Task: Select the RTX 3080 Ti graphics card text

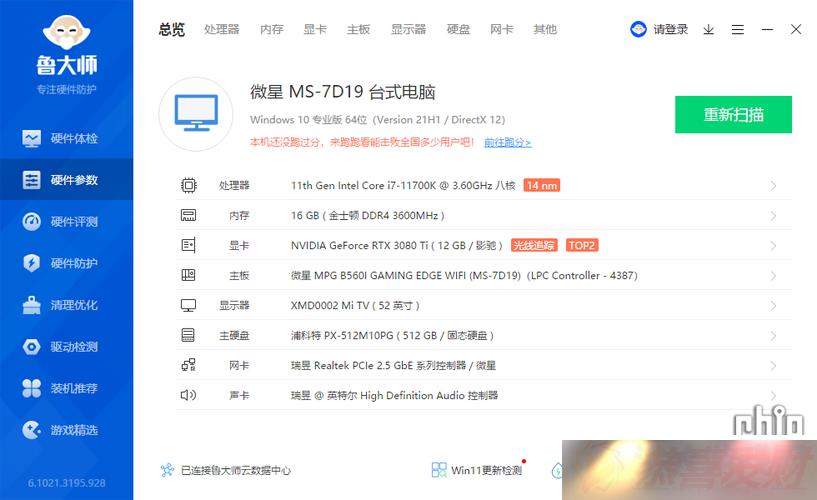Action: (x=397, y=245)
